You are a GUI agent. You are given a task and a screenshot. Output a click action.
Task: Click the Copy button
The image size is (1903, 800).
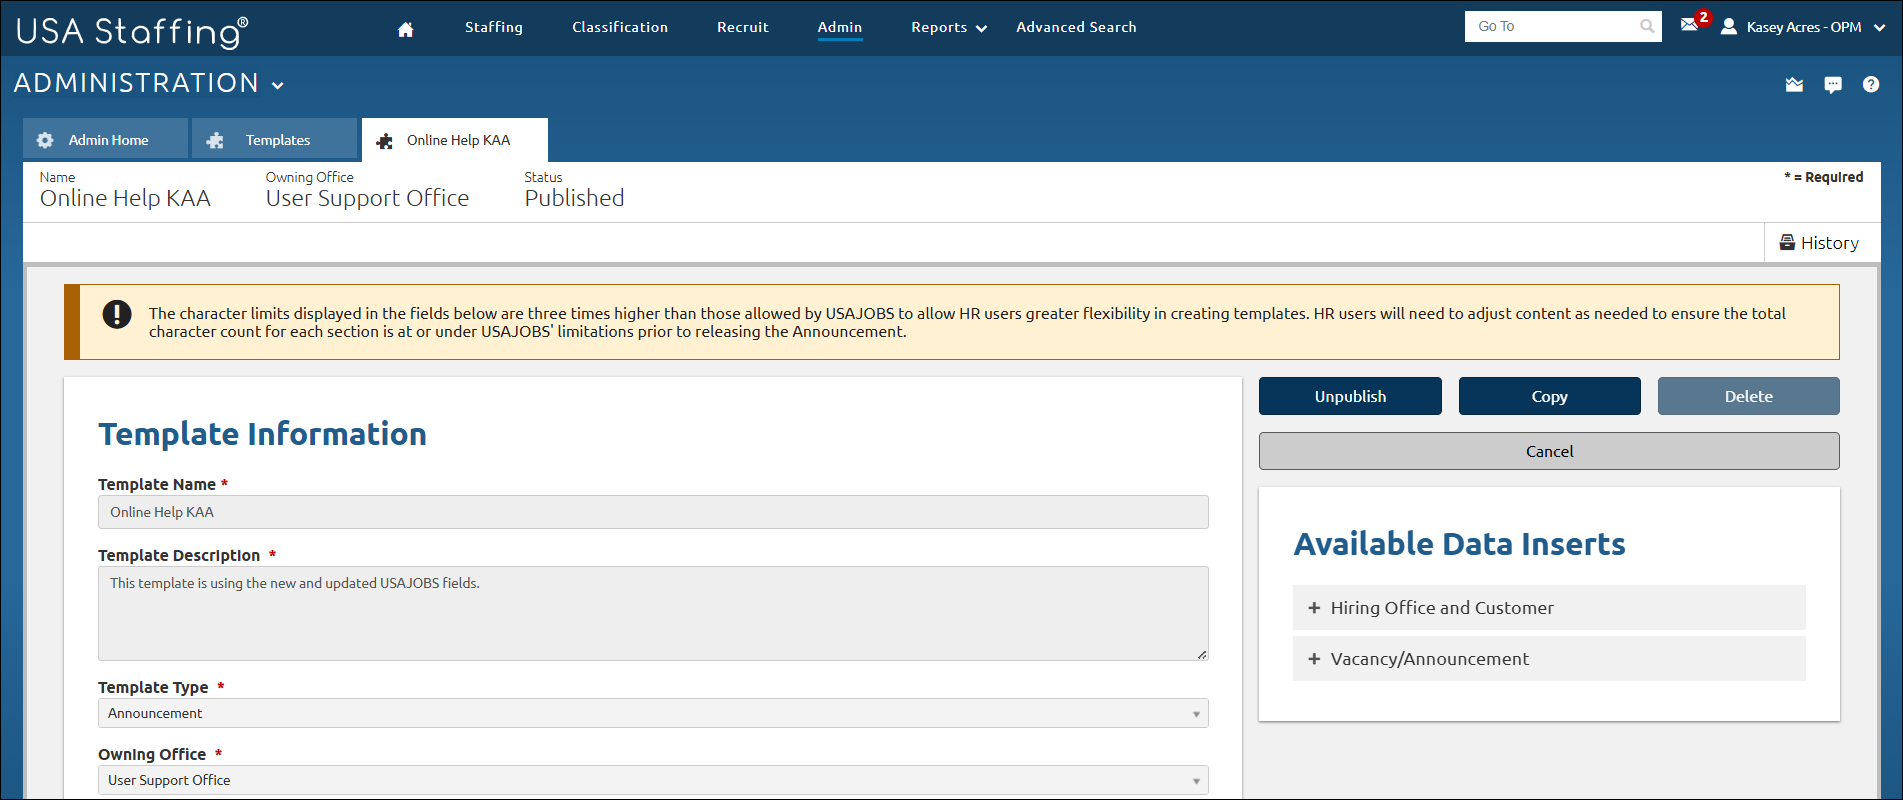tap(1549, 396)
